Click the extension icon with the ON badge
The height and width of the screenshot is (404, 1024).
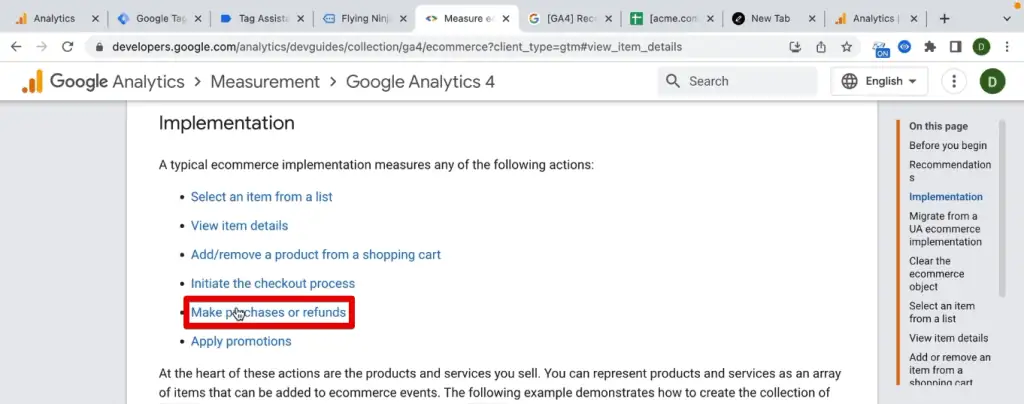pyautogui.click(x=881, y=48)
